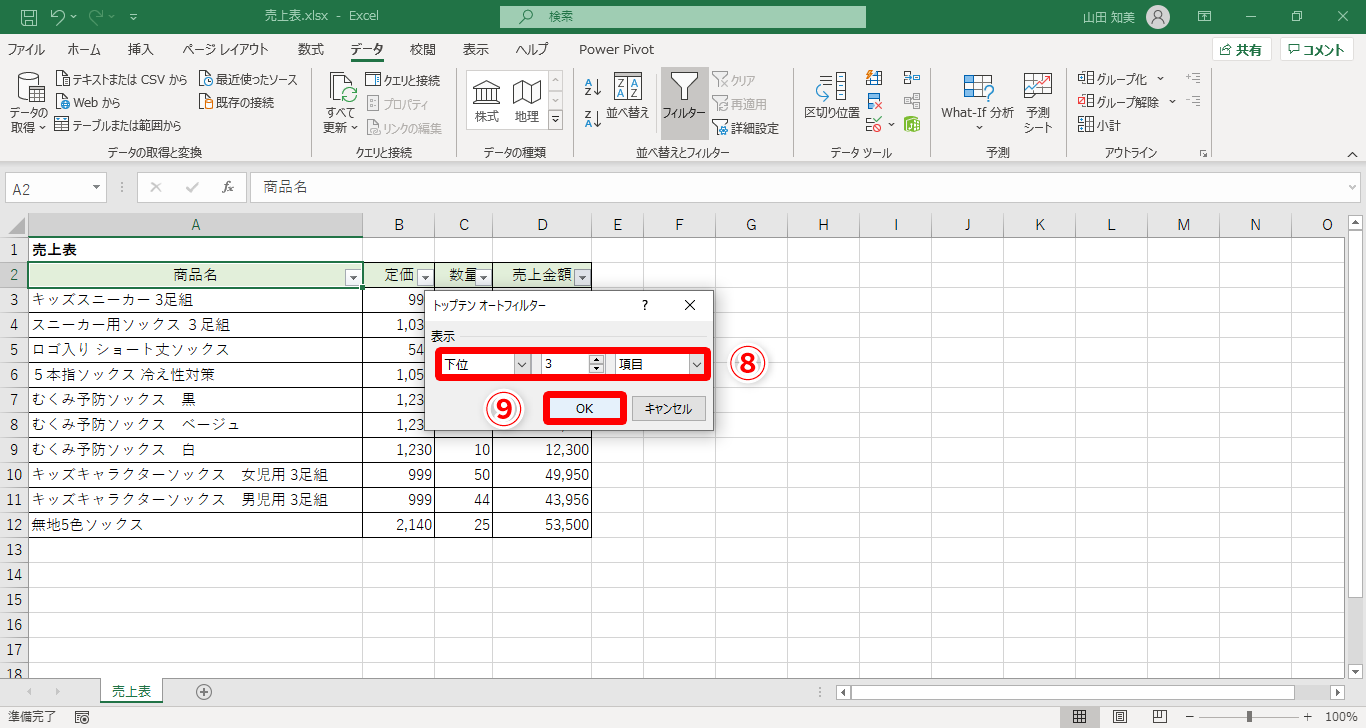Click Manage Data Model green icon
This screenshot has height=728, width=1366.
pos(911,125)
